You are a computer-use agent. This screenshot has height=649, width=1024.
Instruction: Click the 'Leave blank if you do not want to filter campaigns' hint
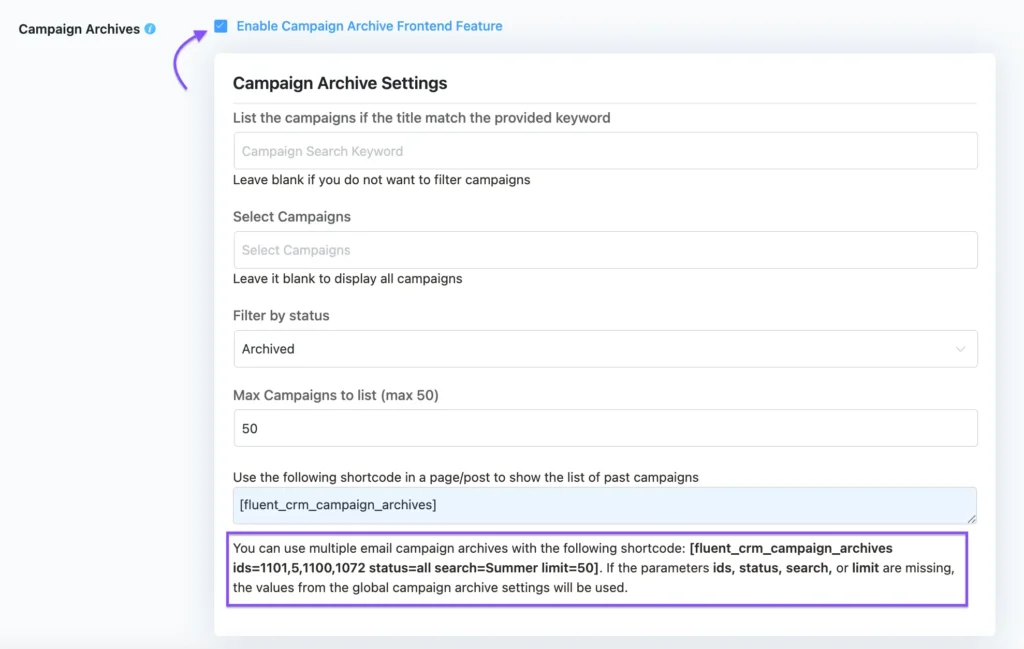click(381, 180)
